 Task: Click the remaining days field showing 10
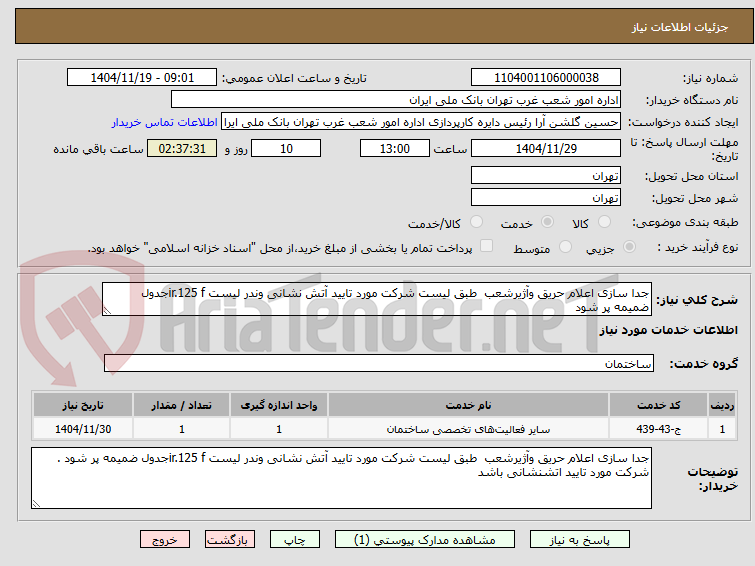(x=286, y=148)
